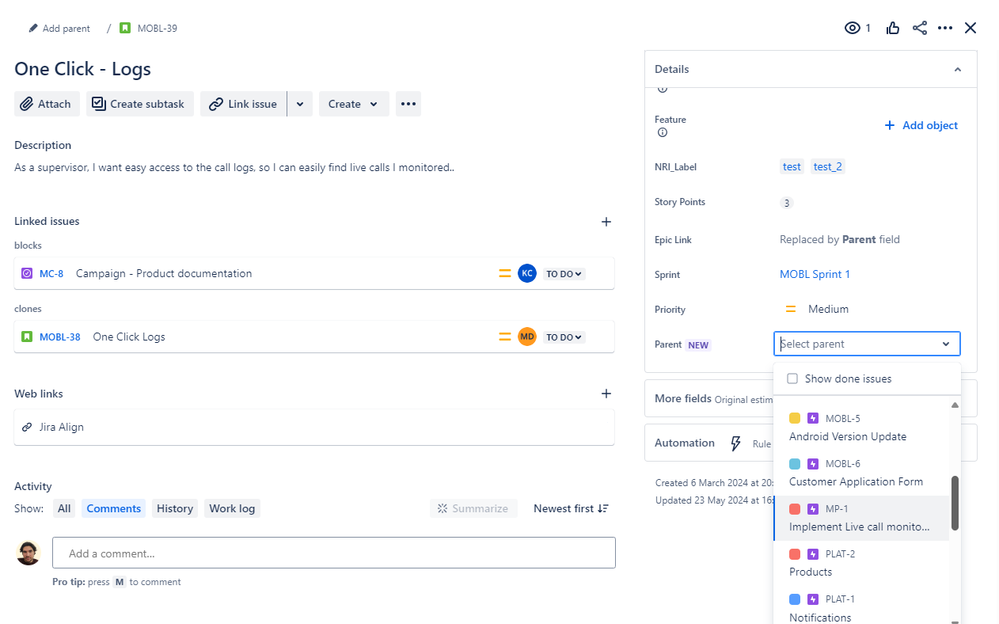Collapse the Details panel chevron
The height and width of the screenshot is (624, 999).
tap(958, 69)
